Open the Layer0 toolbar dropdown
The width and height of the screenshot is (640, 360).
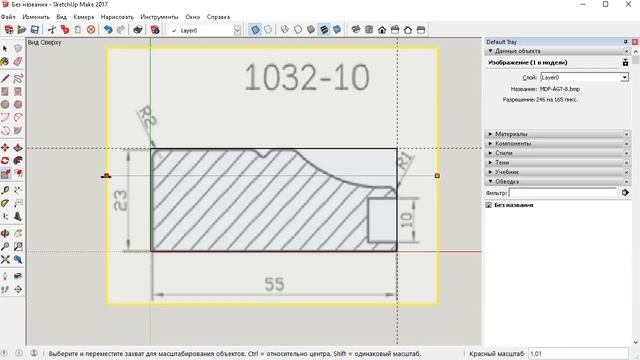[237, 30]
